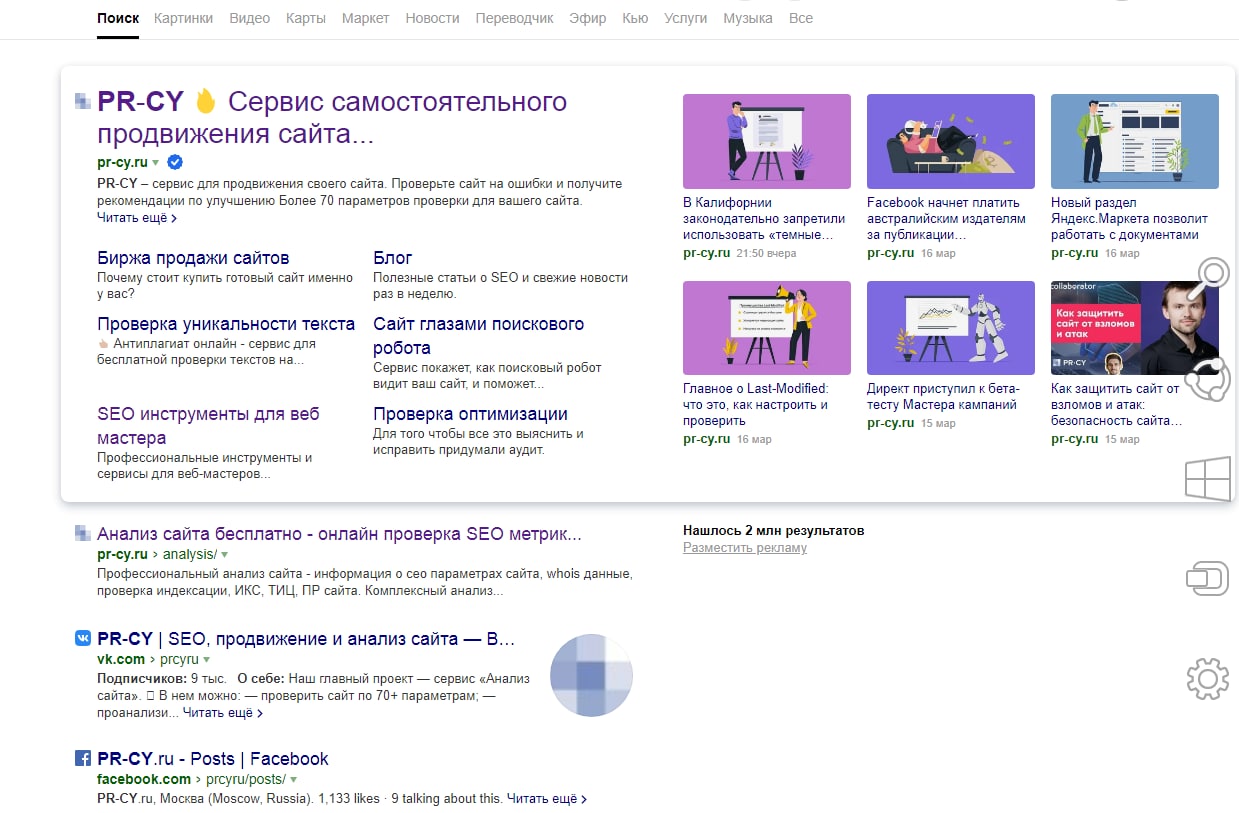This screenshot has width=1239, height=813.
Task: Click the toggle-shaped icon on the right sidebar
Action: [1207, 579]
